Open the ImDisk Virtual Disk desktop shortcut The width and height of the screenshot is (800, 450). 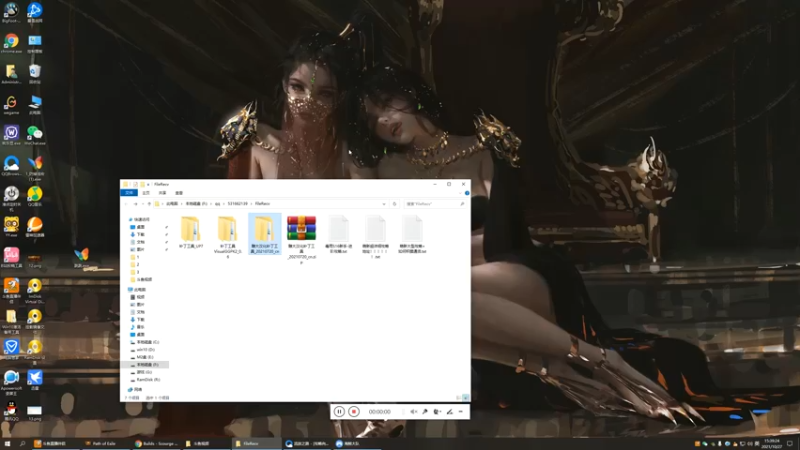click(x=35, y=291)
